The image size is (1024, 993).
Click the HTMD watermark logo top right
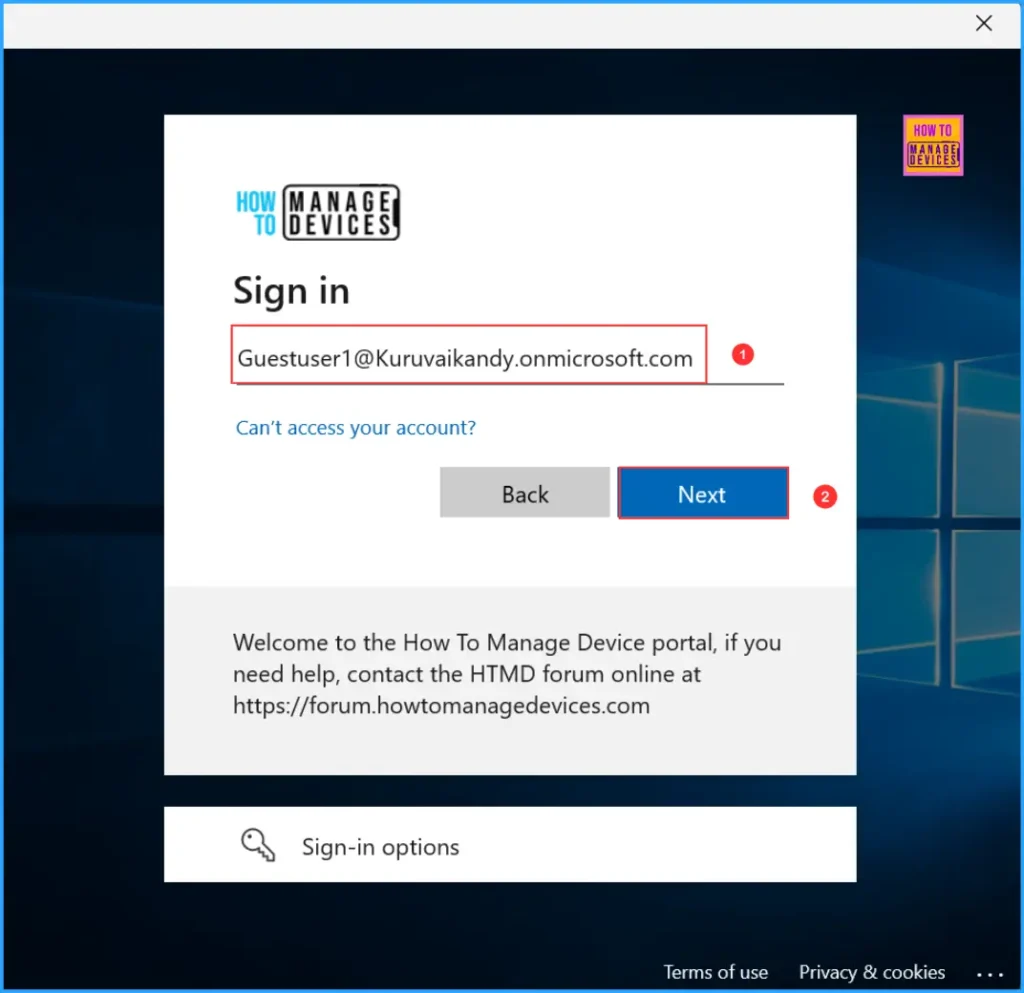coord(932,144)
